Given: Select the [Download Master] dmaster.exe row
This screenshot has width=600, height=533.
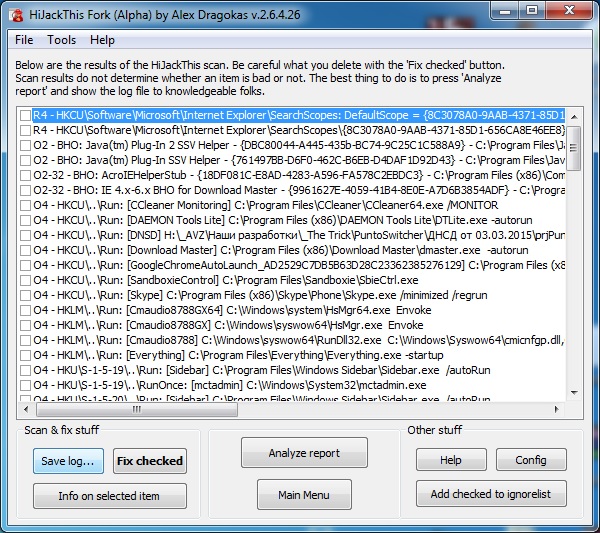Looking at the screenshot, I should tap(280, 251).
